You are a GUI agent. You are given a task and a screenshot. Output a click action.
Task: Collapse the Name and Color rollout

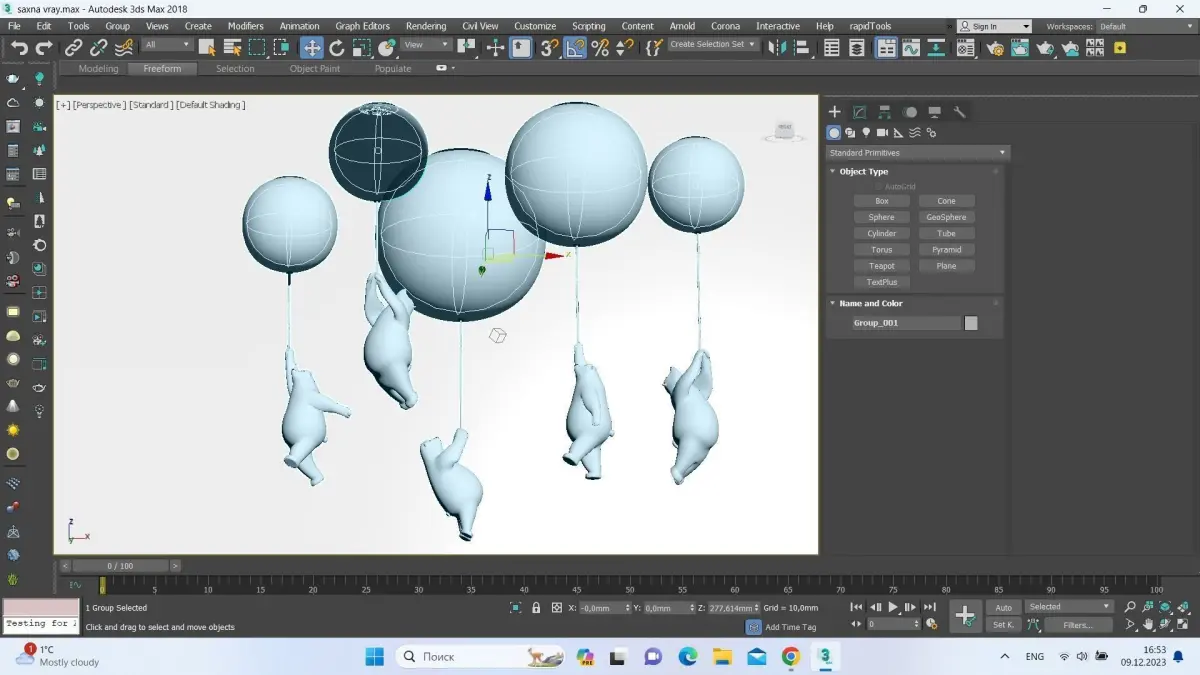coord(870,303)
